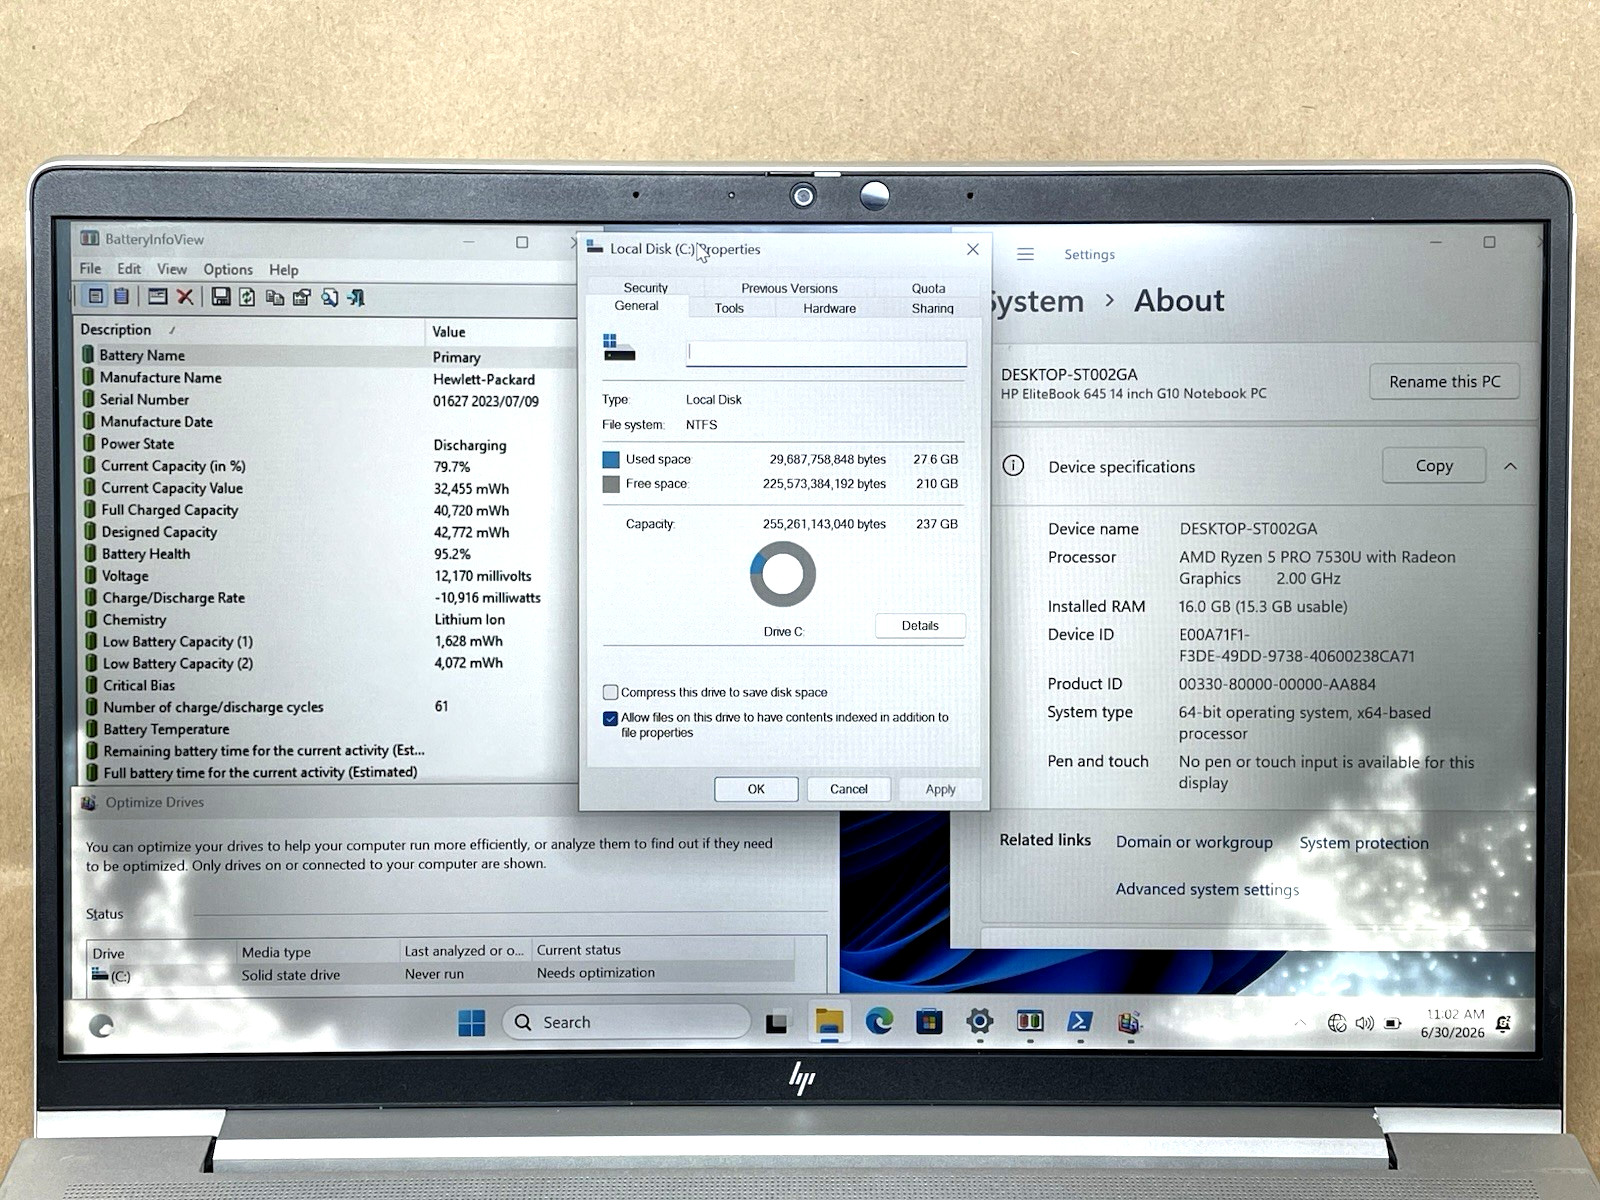Click the taskbar Search box
Image resolution: width=1600 pixels, height=1200 pixels.
626,1022
